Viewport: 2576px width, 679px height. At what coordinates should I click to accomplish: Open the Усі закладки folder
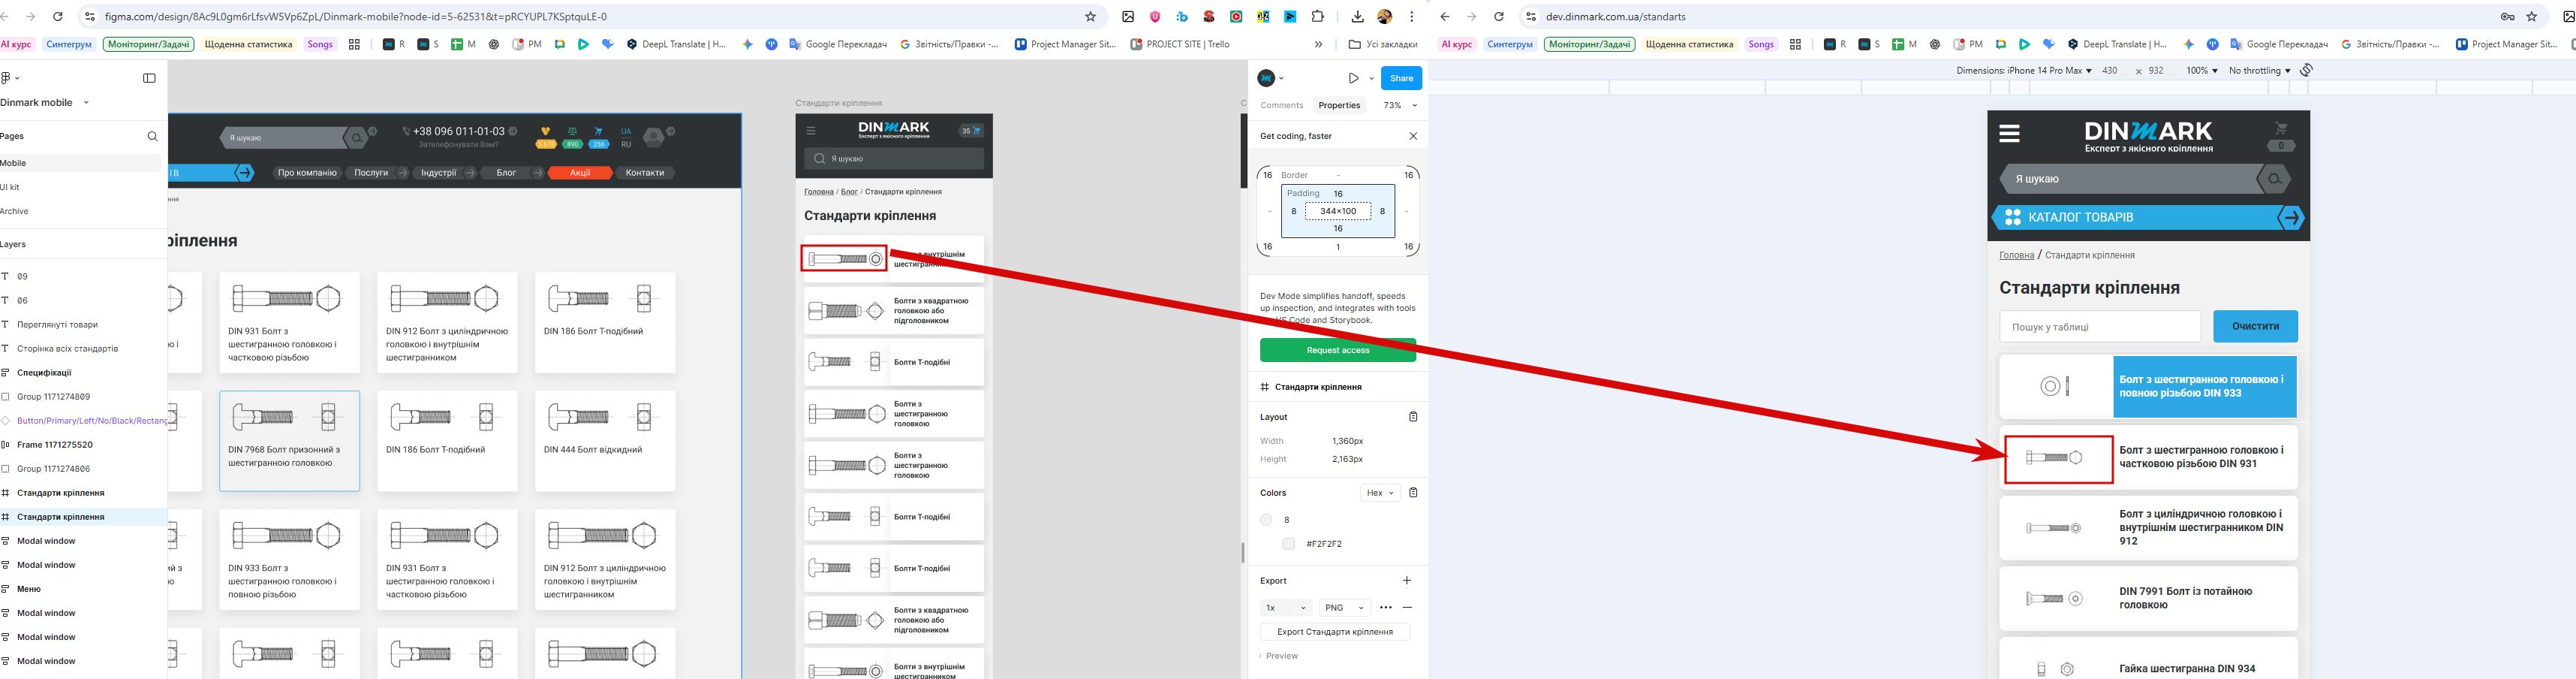(1383, 44)
